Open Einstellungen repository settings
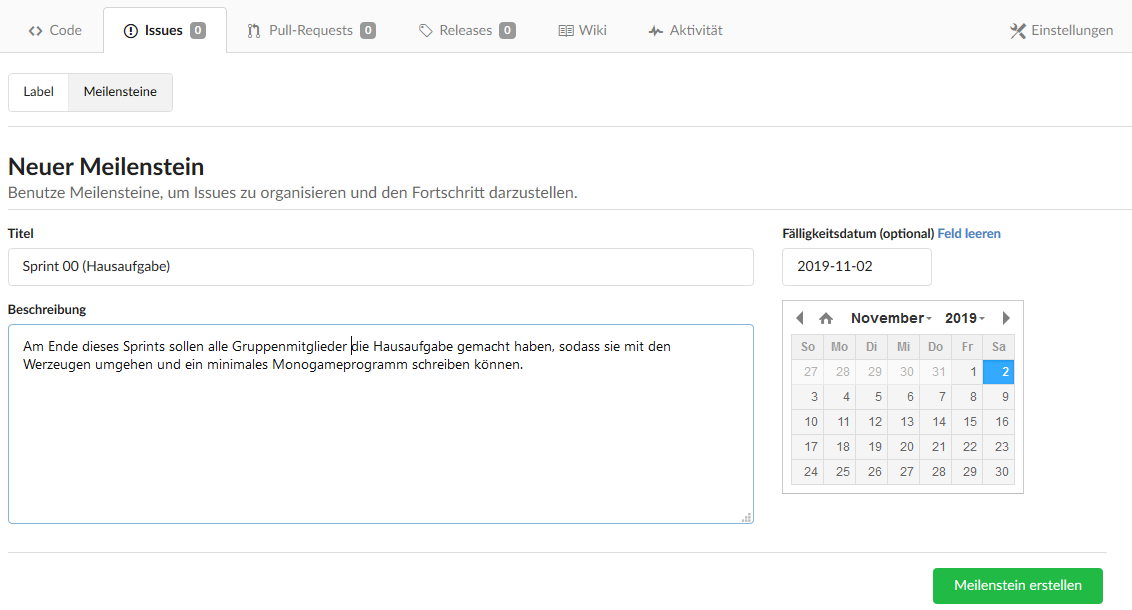The height and width of the screenshot is (610, 1132). click(1061, 30)
